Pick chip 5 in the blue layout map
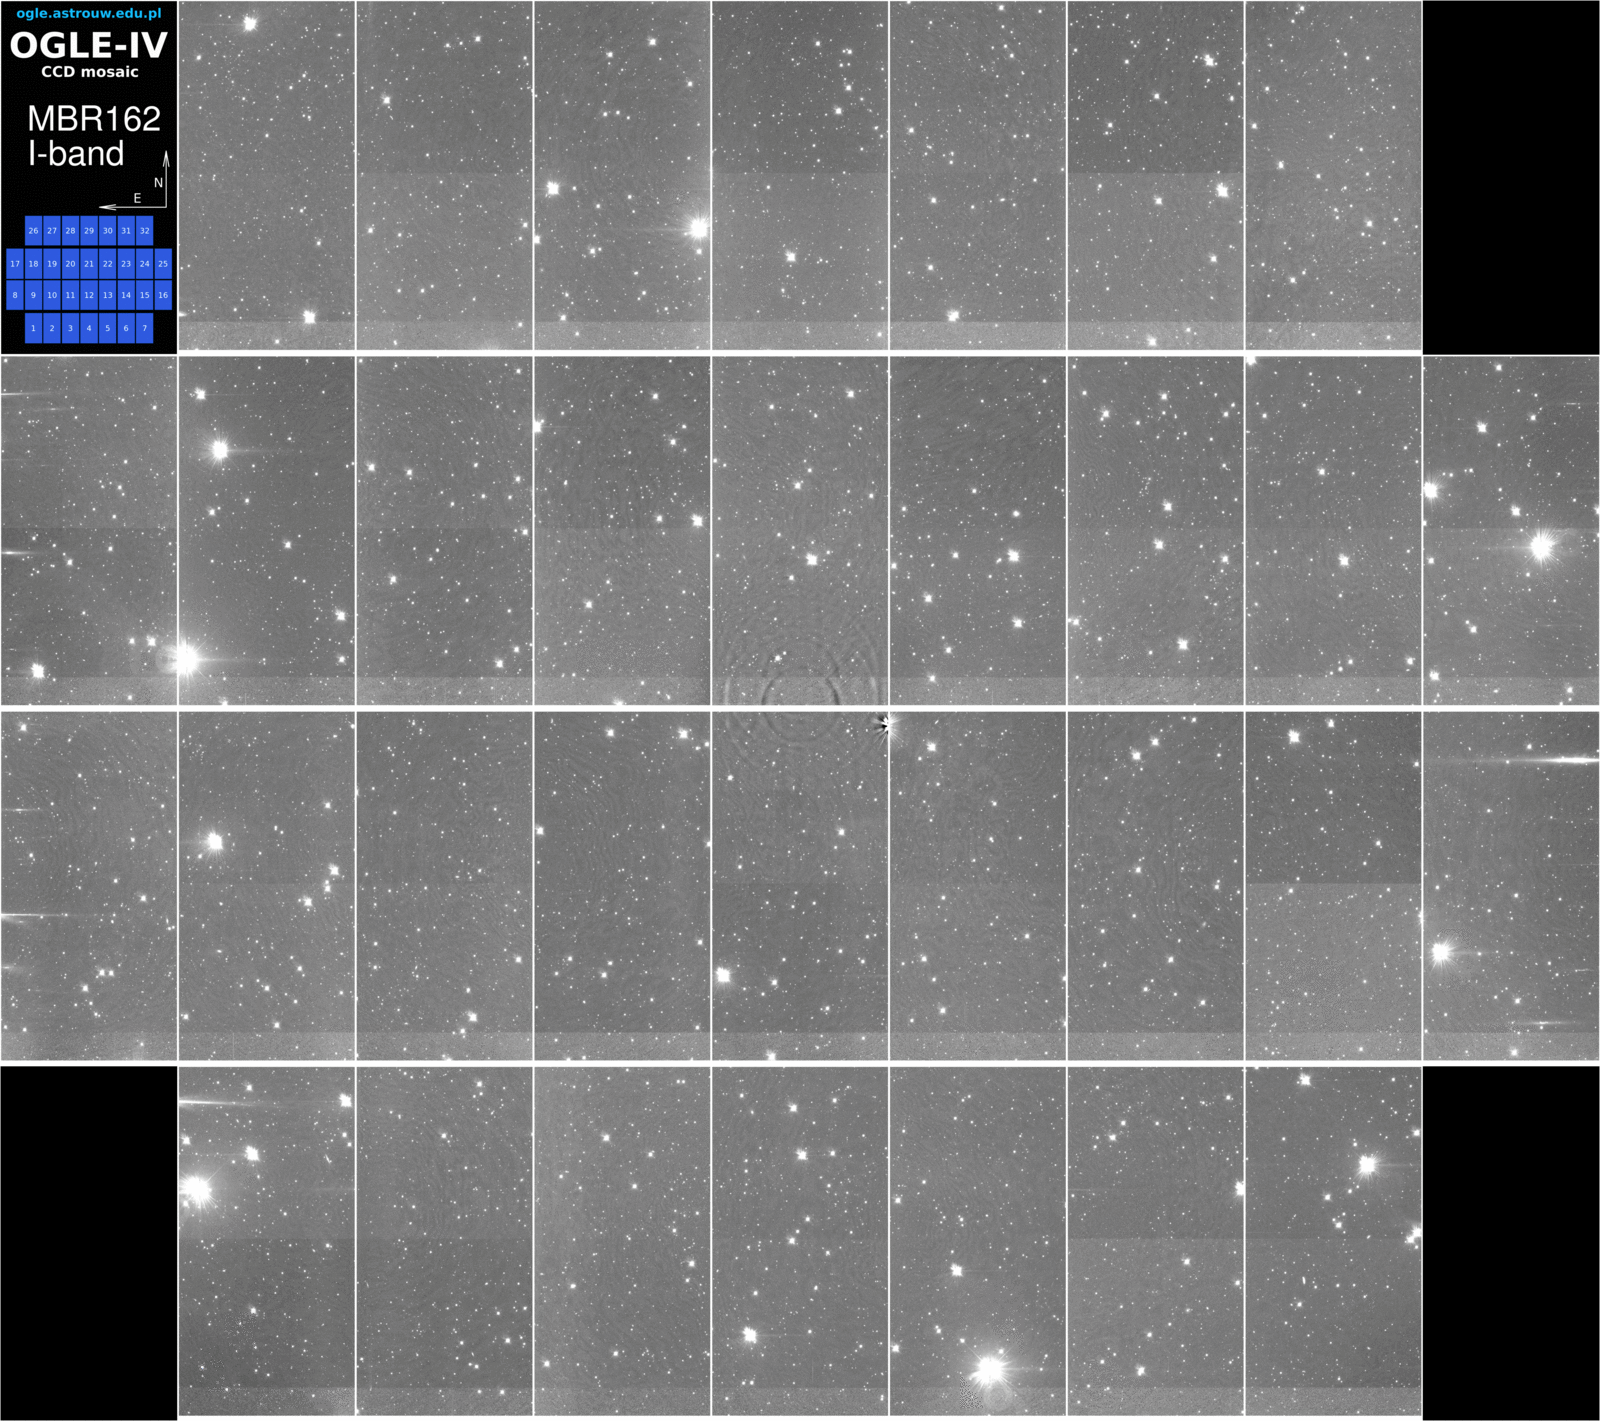1600x1421 pixels. coord(107,328)
